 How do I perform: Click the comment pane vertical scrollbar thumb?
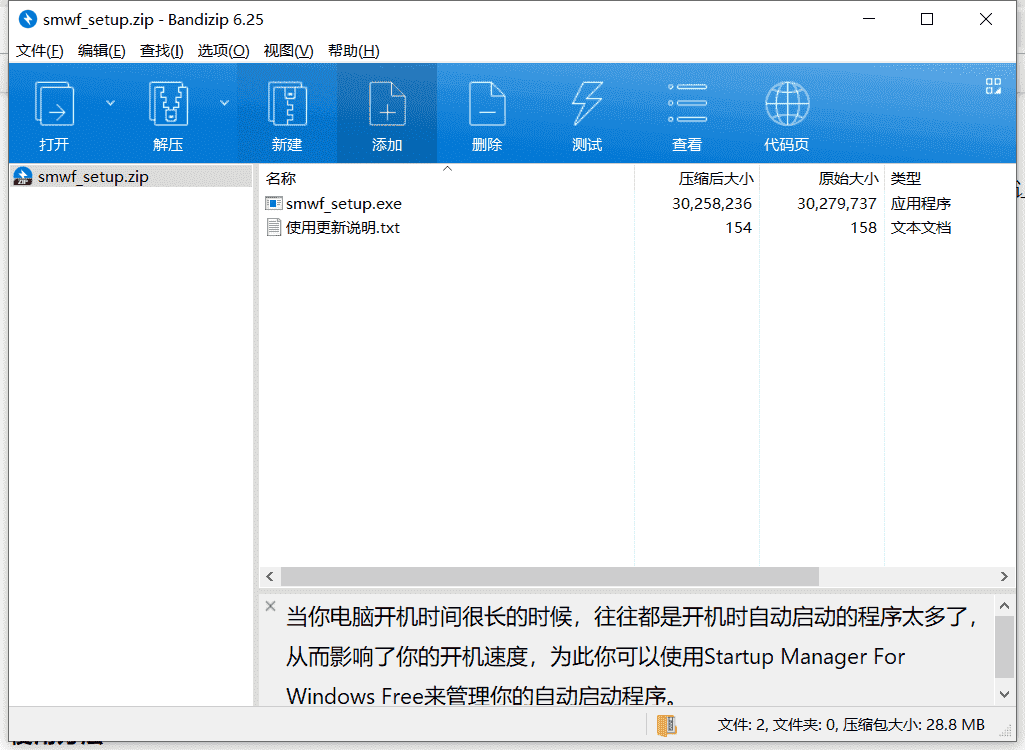tap(1004, 647)
